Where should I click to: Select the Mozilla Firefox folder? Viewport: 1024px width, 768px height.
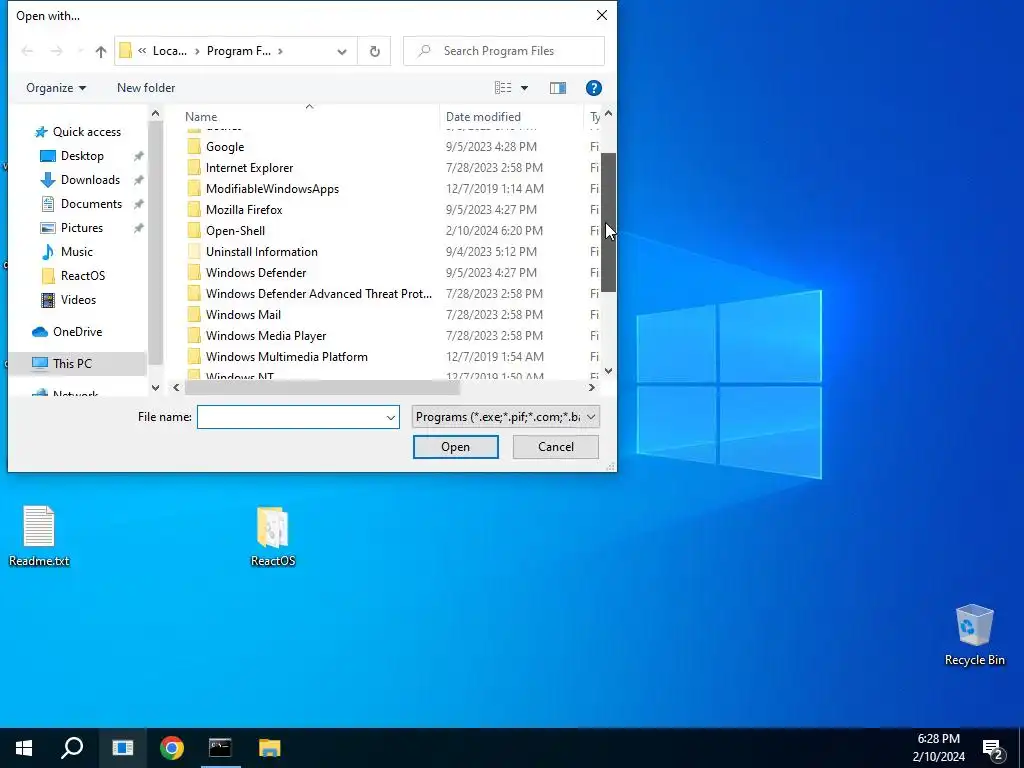coord(244,210)
